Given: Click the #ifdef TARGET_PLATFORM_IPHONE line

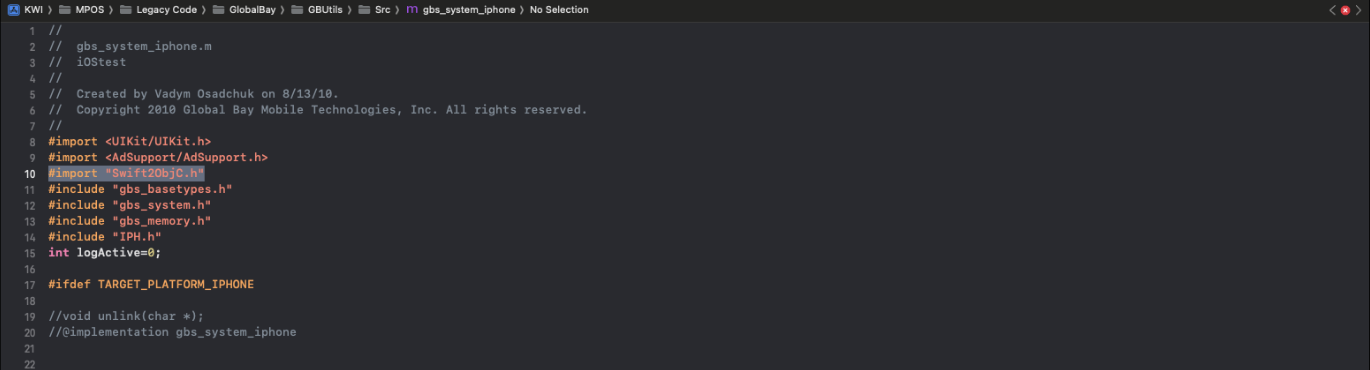Looking at the screenshot, I should pyautogui.click(x=151, y=285).
